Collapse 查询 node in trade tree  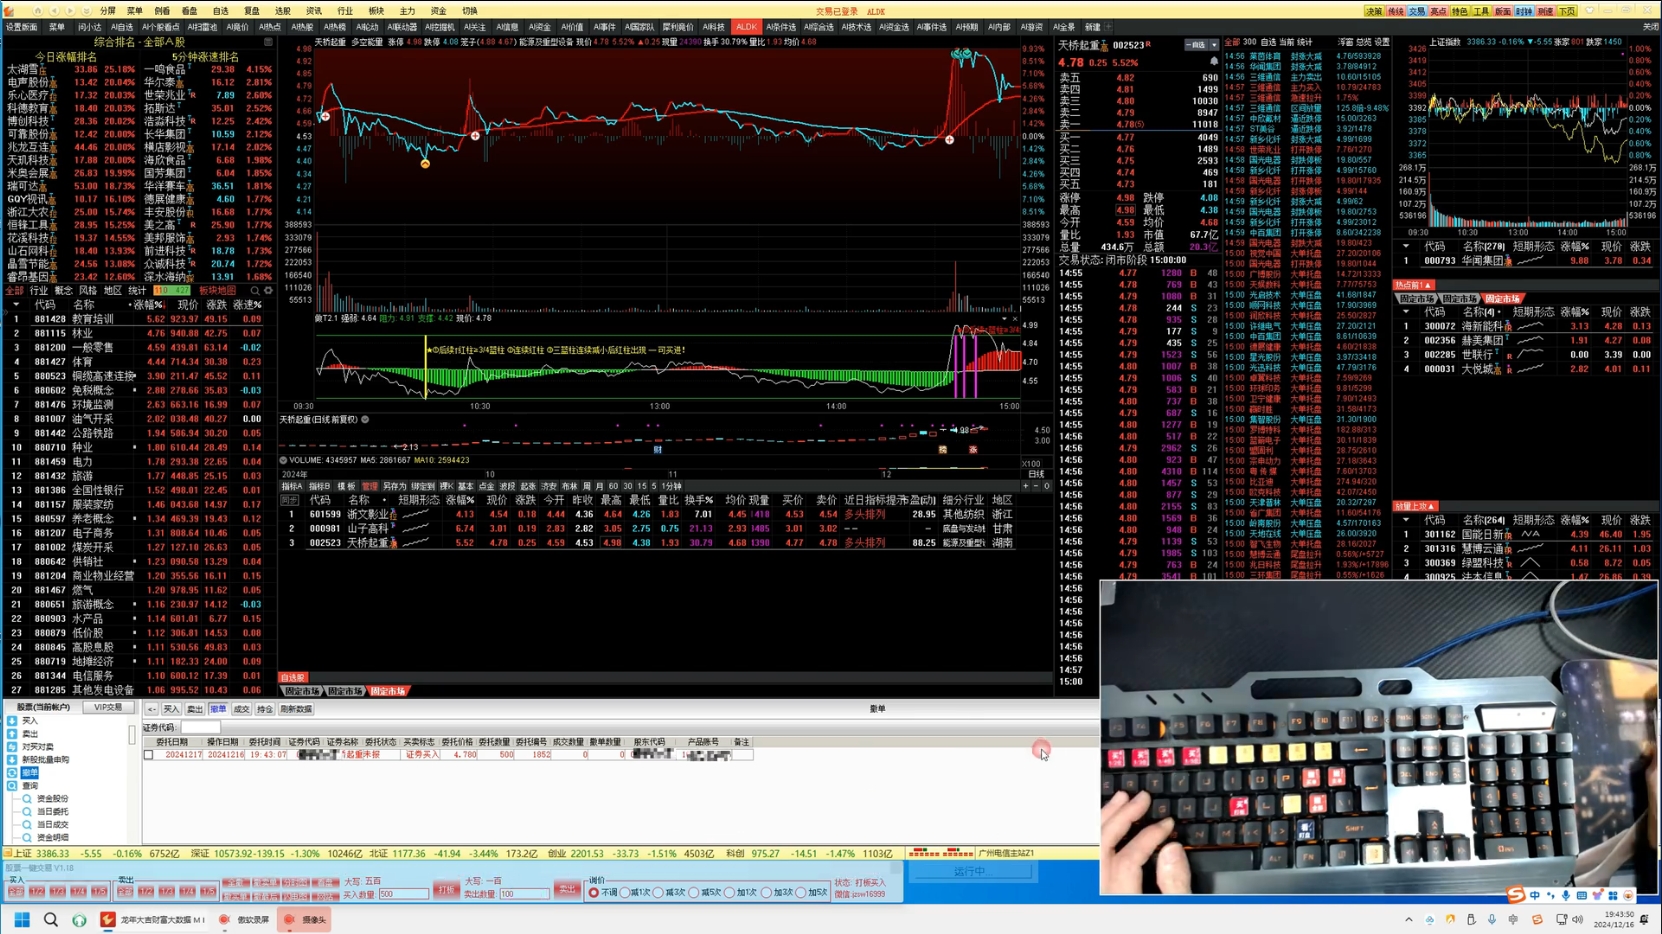pos(12,786)
